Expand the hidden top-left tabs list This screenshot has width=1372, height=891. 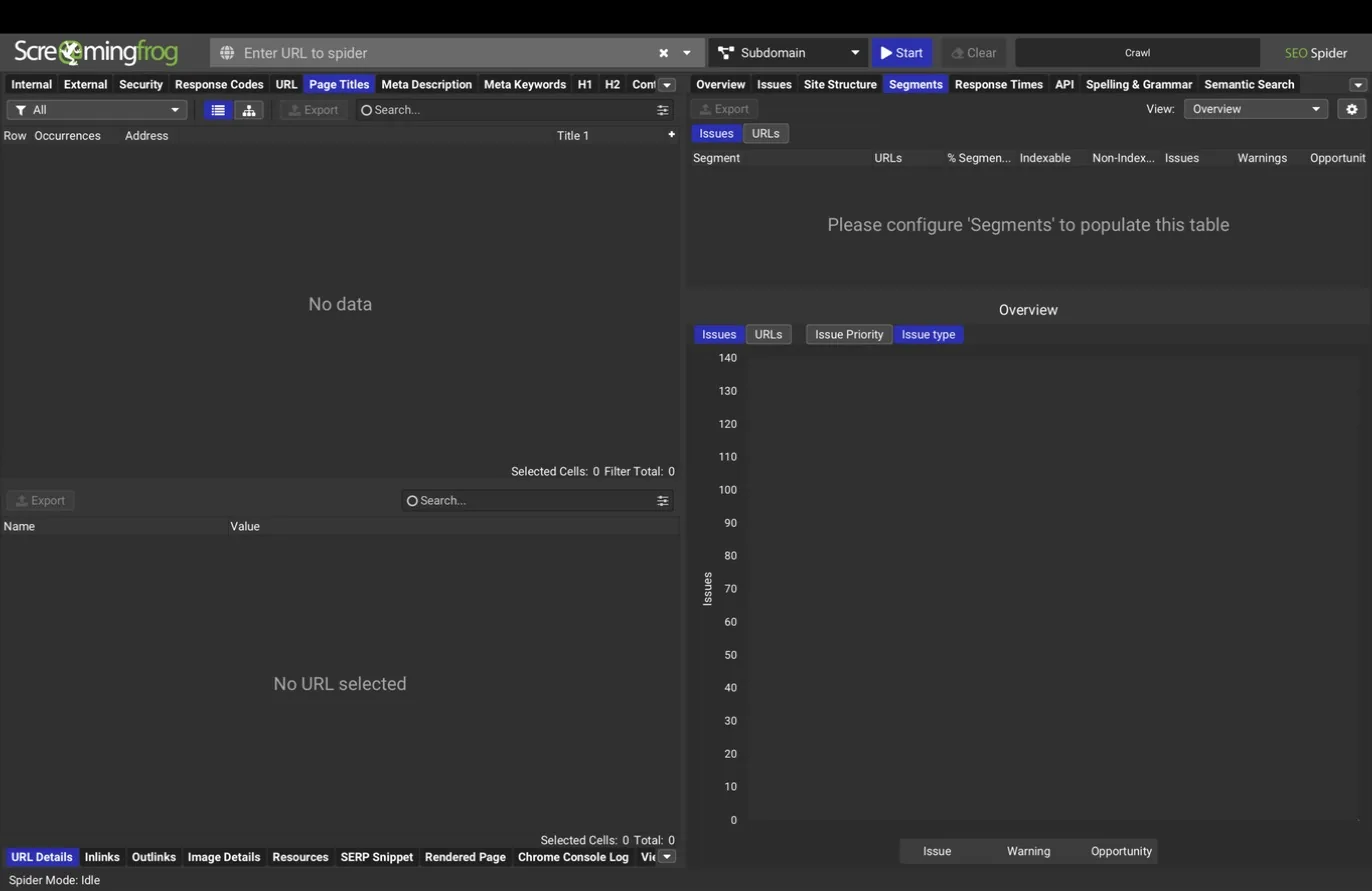pos(667,85)
